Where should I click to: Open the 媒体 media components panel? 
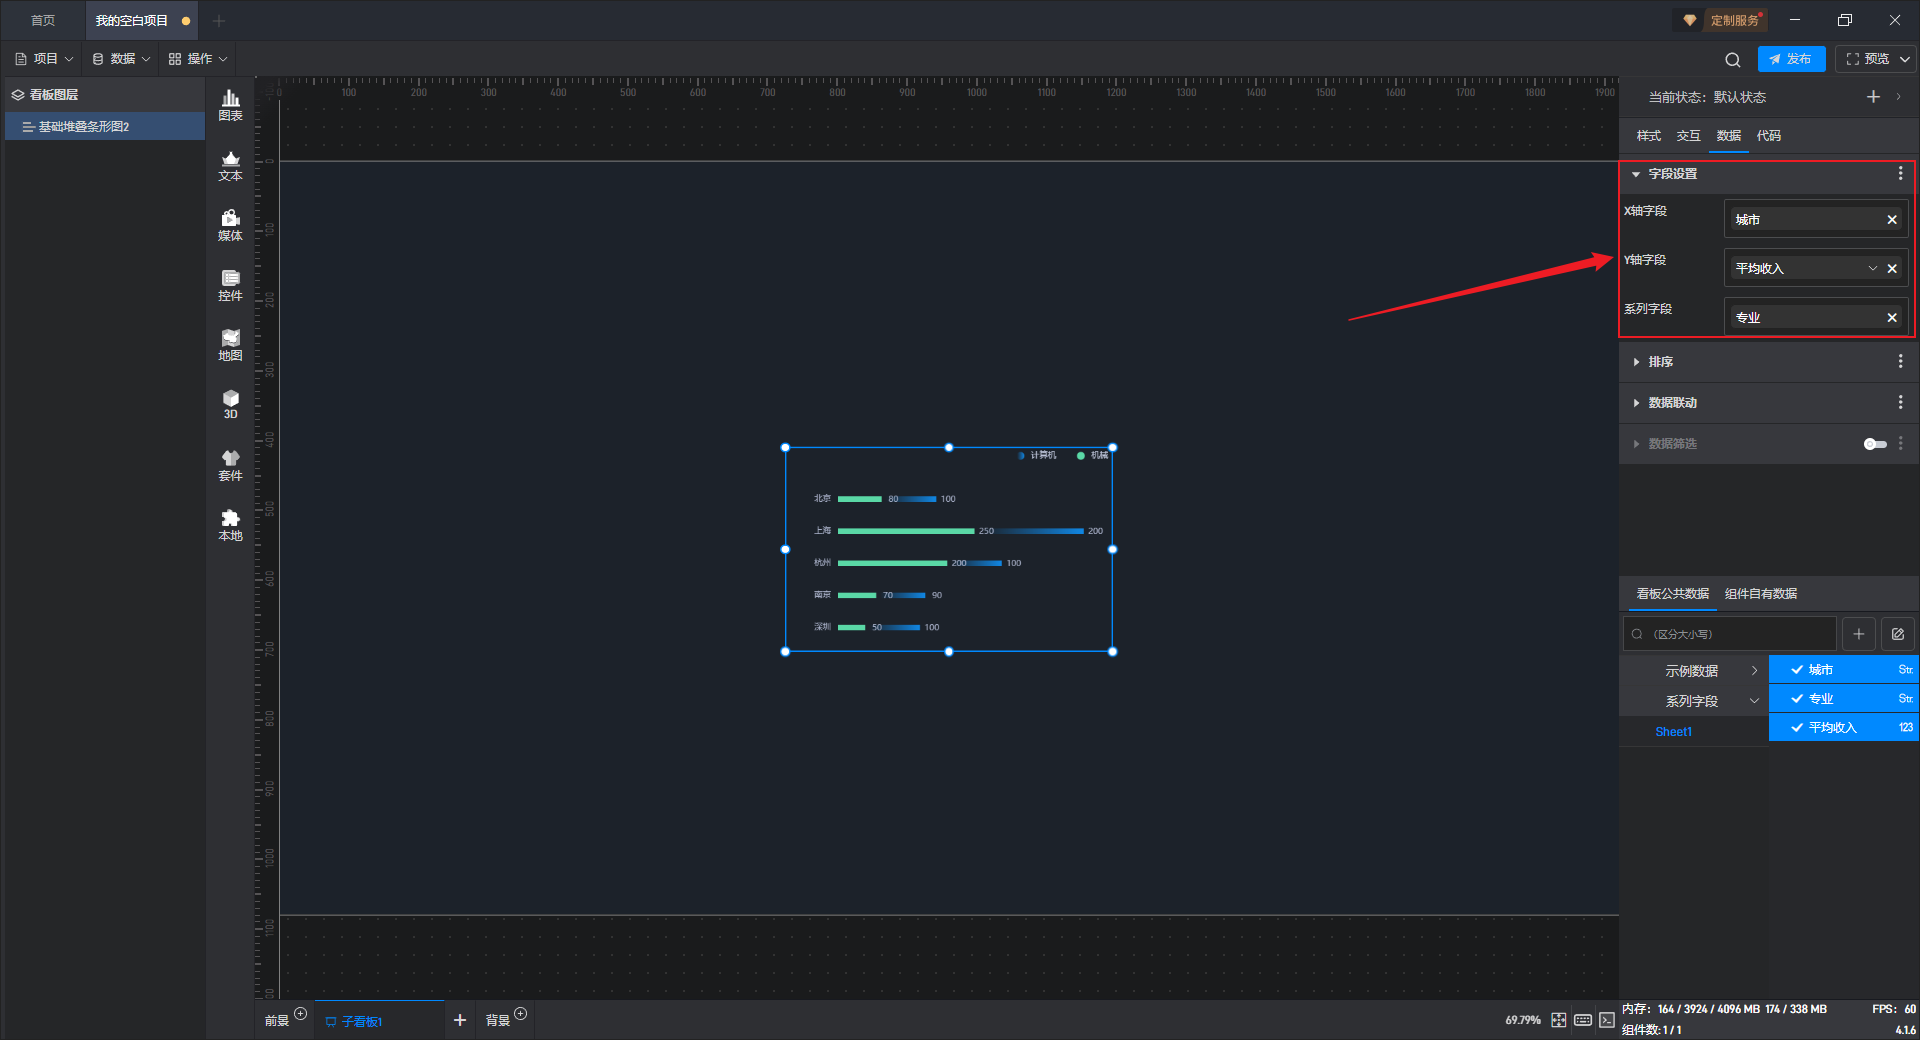point(230,225)
